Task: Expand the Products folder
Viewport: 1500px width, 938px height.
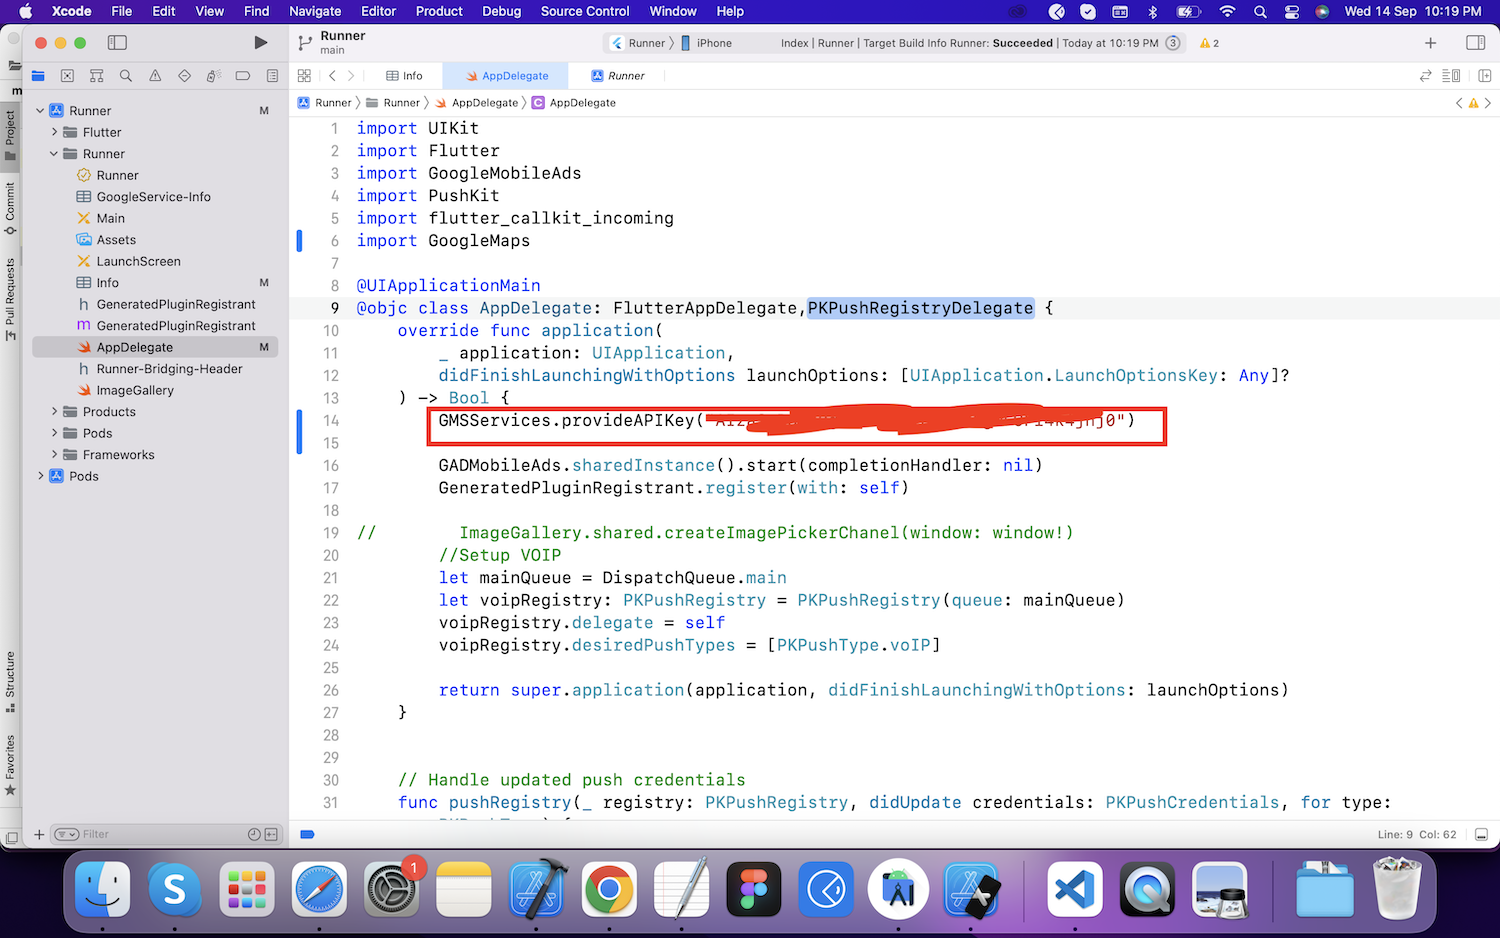Action: 54,412
